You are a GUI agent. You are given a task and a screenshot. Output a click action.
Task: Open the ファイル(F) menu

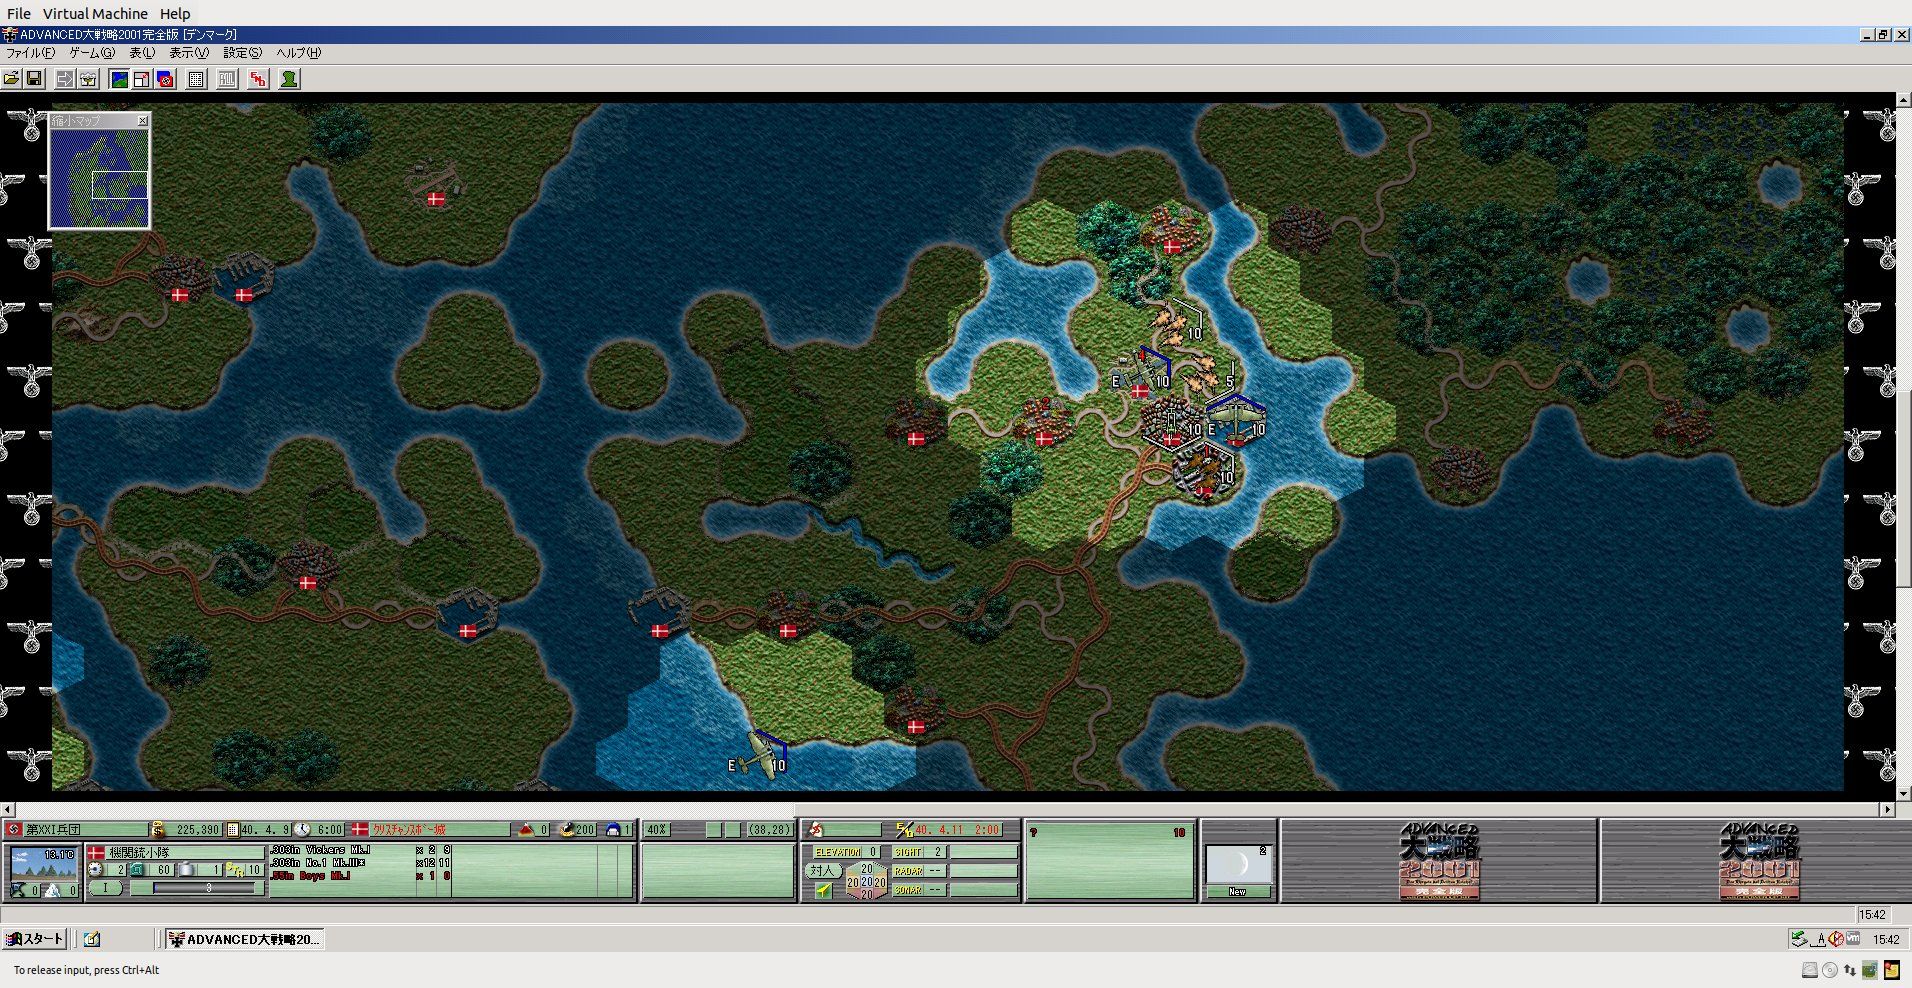pos(30,53)
